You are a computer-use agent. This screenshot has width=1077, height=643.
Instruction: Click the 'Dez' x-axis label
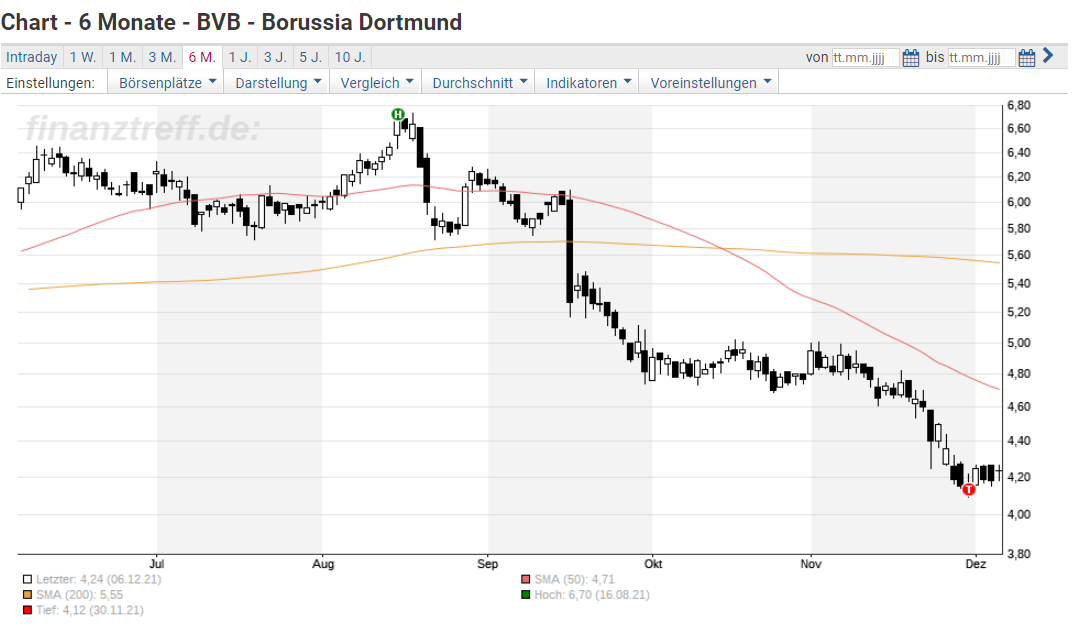click(x=976, y=564)
